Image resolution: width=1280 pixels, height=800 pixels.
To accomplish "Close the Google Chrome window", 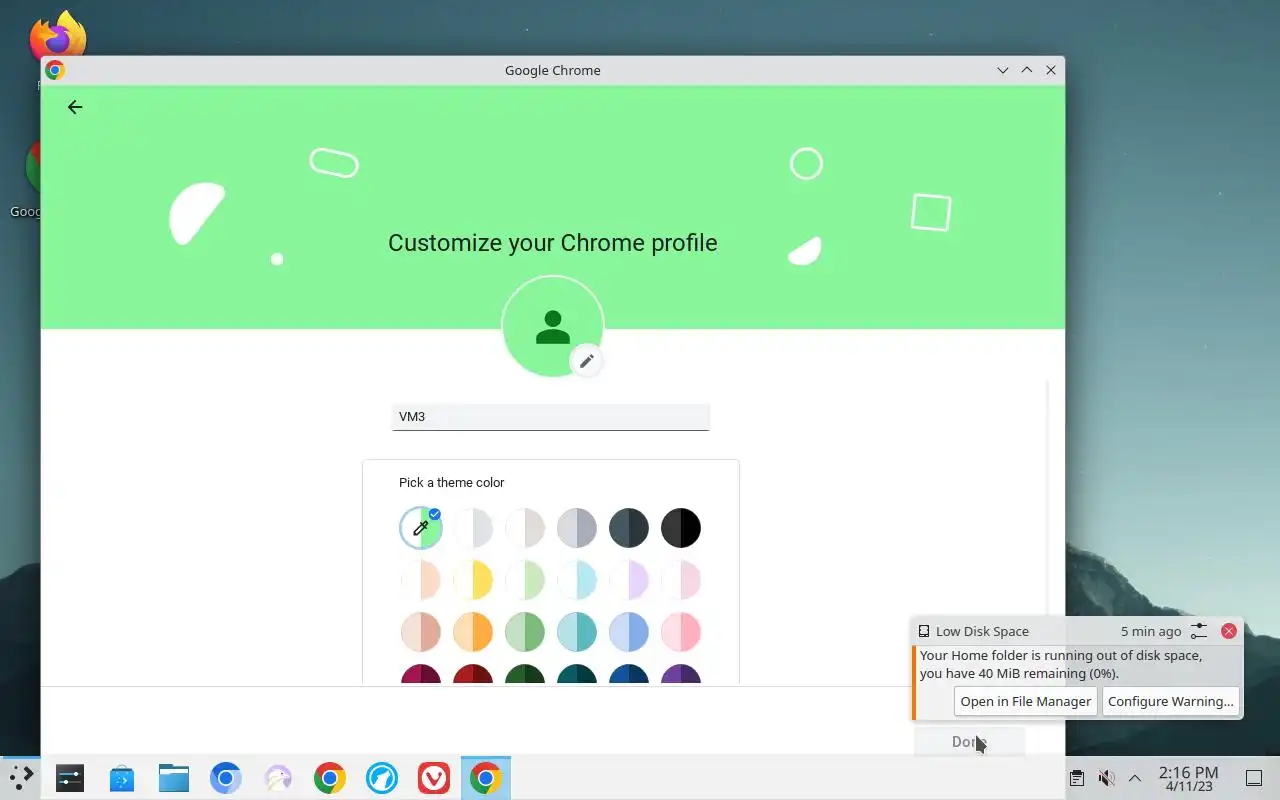I will pos(1051,70).
